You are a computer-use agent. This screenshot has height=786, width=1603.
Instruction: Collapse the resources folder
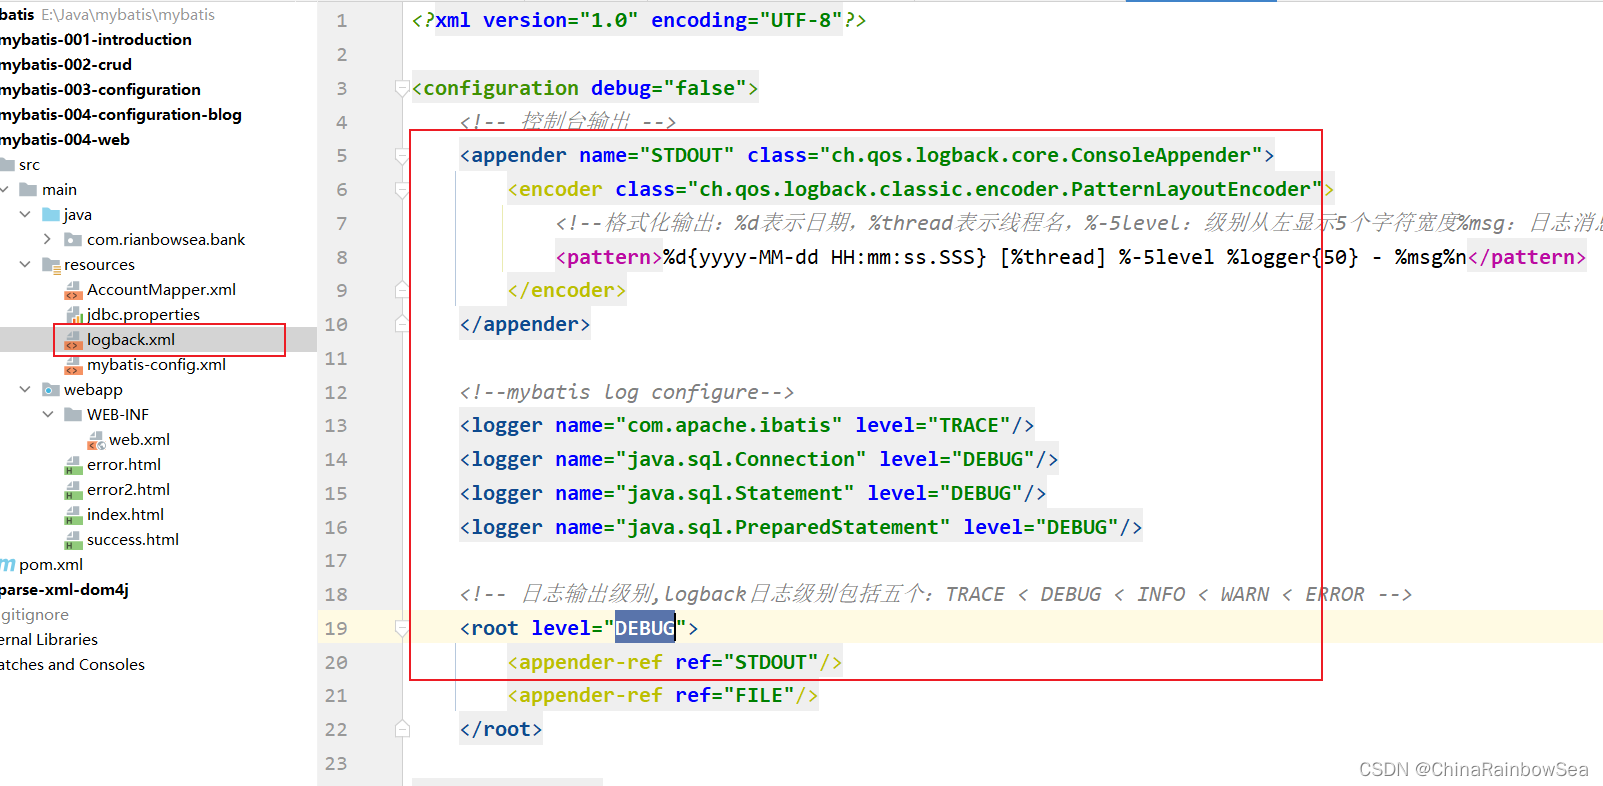[x=25, y=264]
